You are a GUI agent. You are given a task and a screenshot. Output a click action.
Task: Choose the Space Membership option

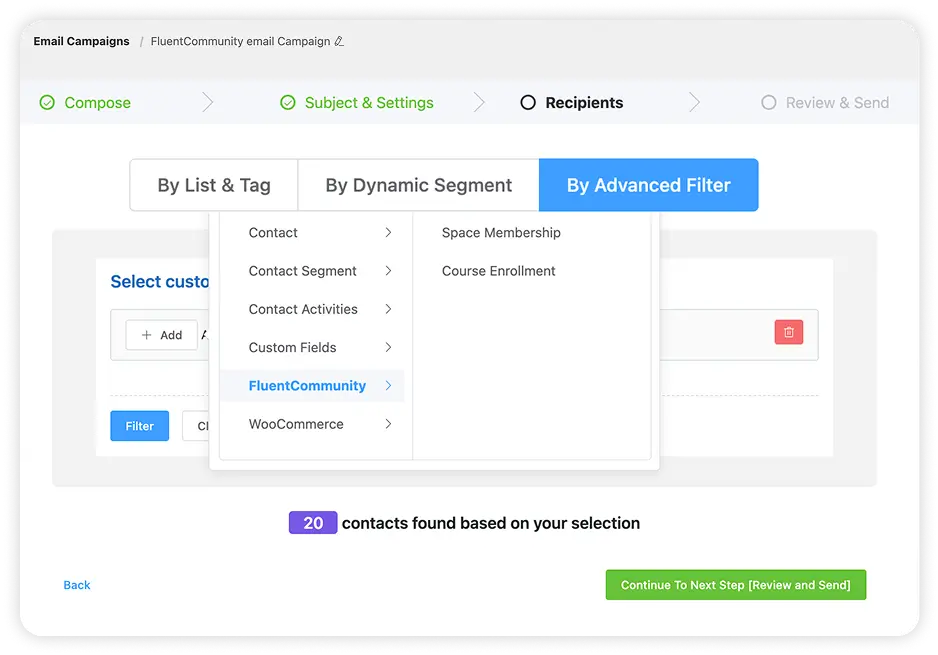501,233
